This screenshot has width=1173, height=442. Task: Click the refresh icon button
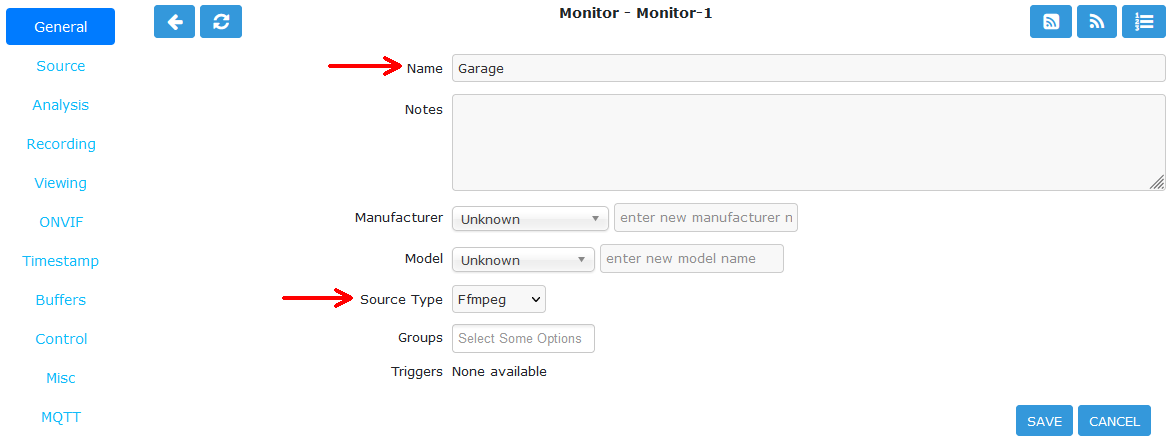(x=221, y=22)
